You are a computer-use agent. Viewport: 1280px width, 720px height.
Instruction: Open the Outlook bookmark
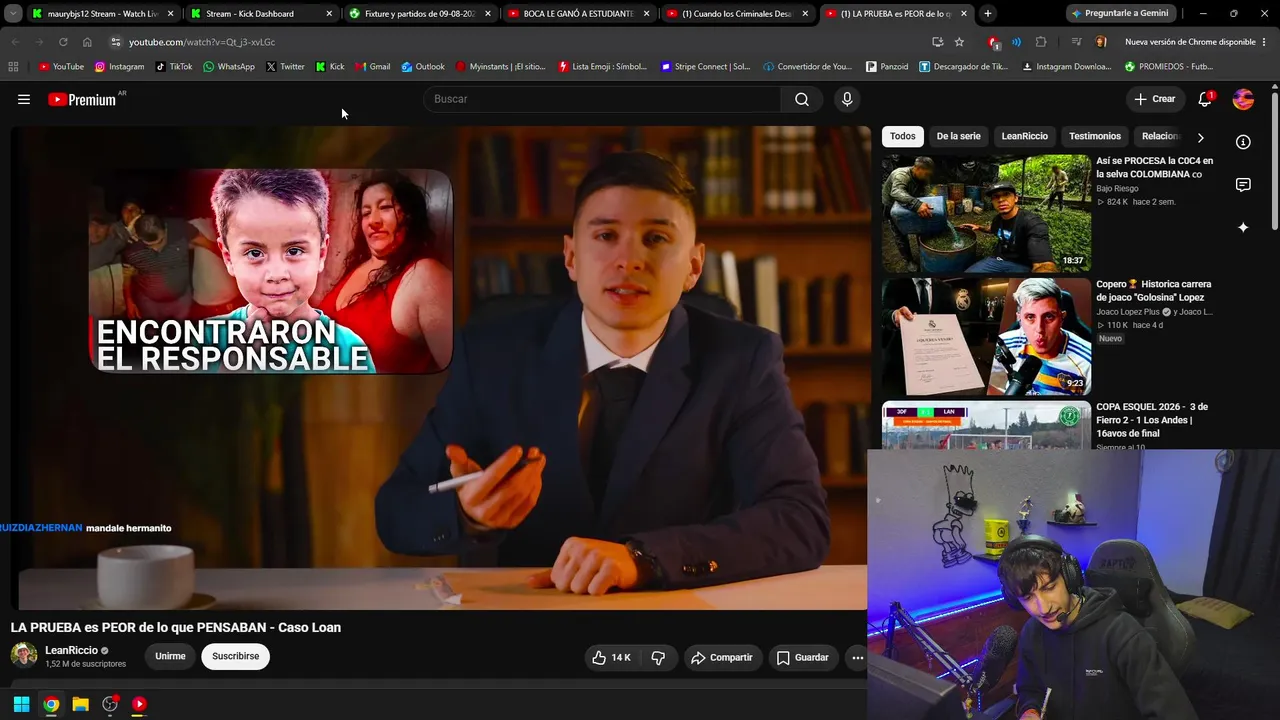coord(423,67)
